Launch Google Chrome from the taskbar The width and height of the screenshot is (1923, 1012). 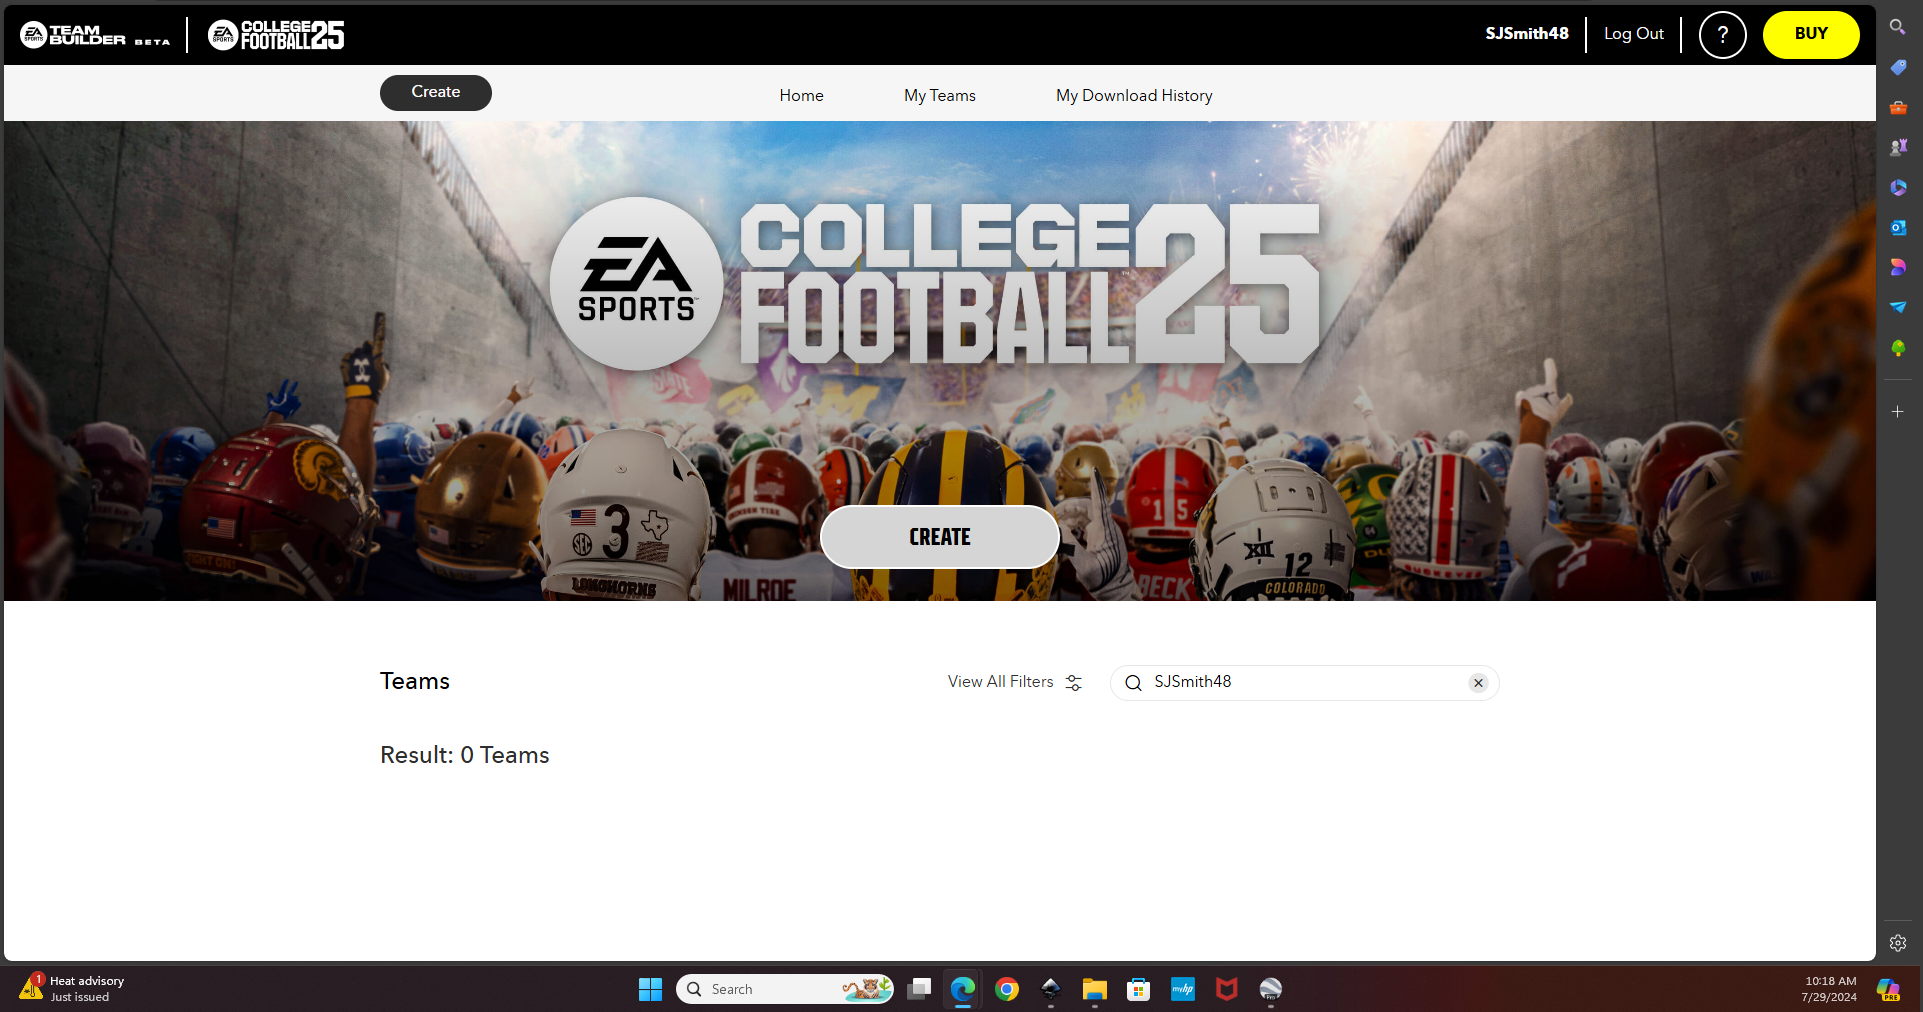1007,989
